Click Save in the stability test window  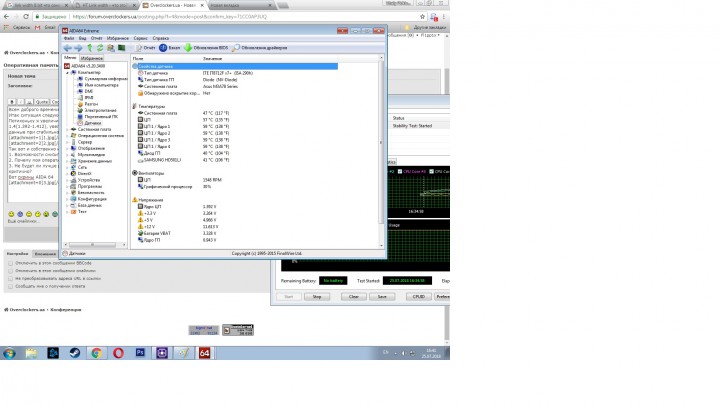click(382, 297)
